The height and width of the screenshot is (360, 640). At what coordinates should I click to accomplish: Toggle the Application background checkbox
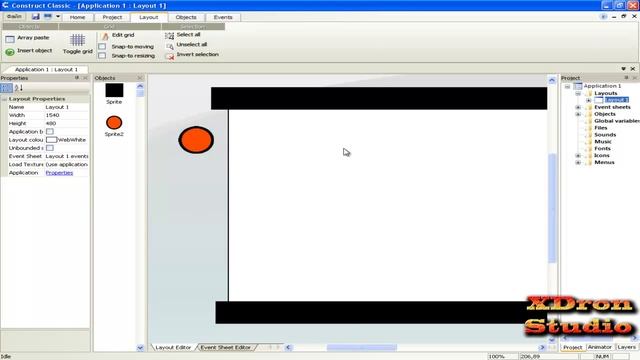tap(50, 131)
